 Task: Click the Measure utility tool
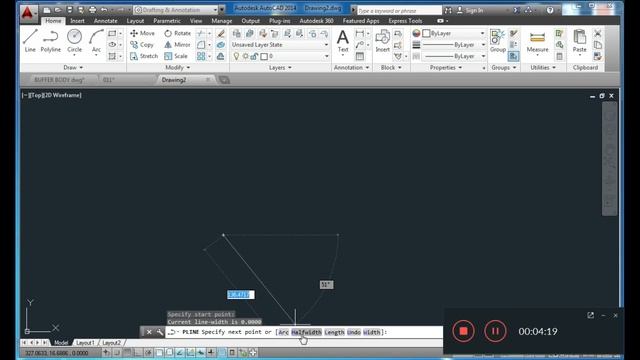(x=537, y=41)
